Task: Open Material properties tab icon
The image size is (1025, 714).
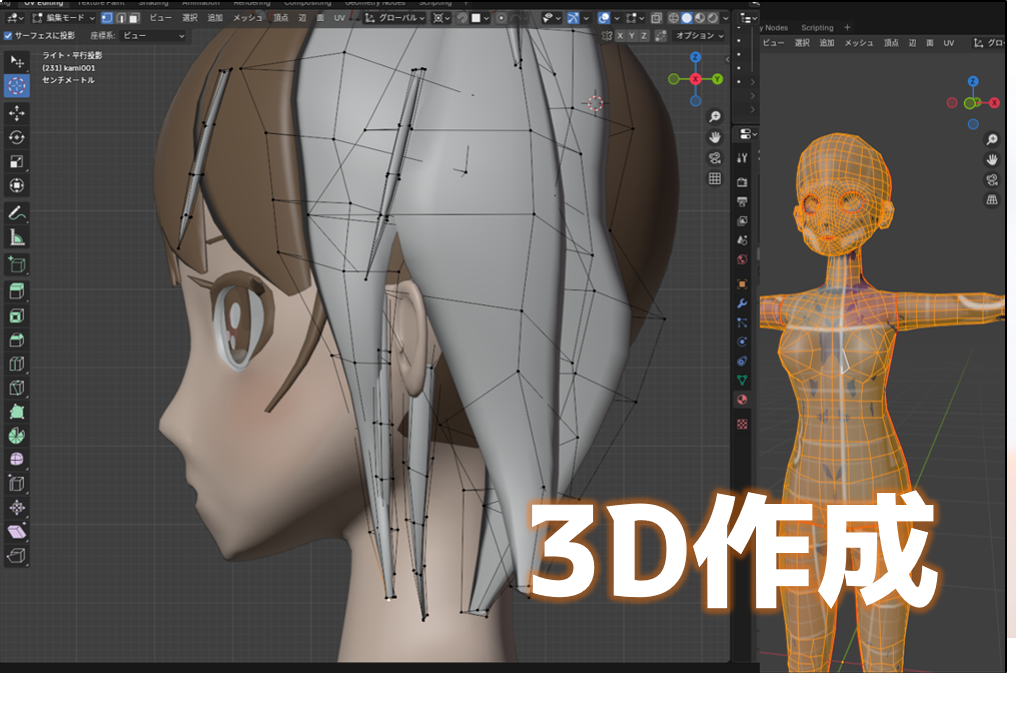Action: pyautogui.click(x=742, y=400)
